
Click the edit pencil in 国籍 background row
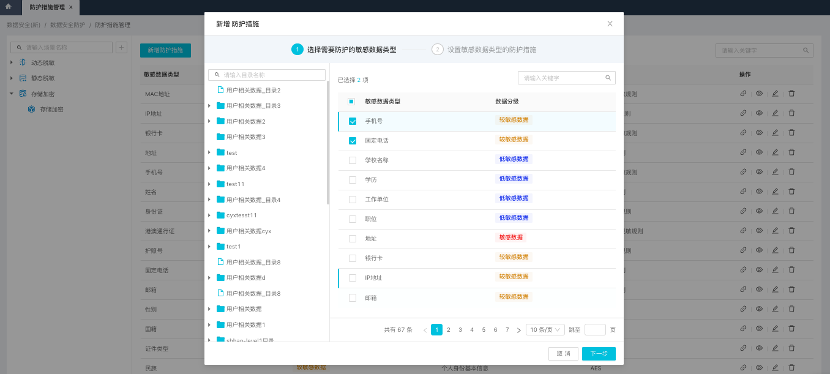tap(775, 329)
